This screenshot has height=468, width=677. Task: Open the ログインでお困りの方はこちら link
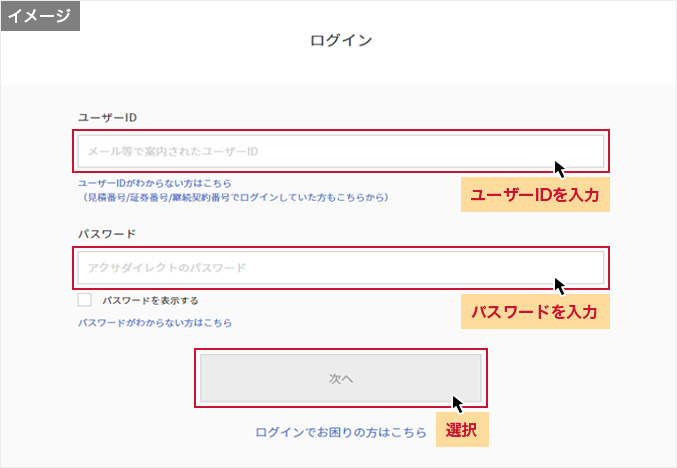341,432
